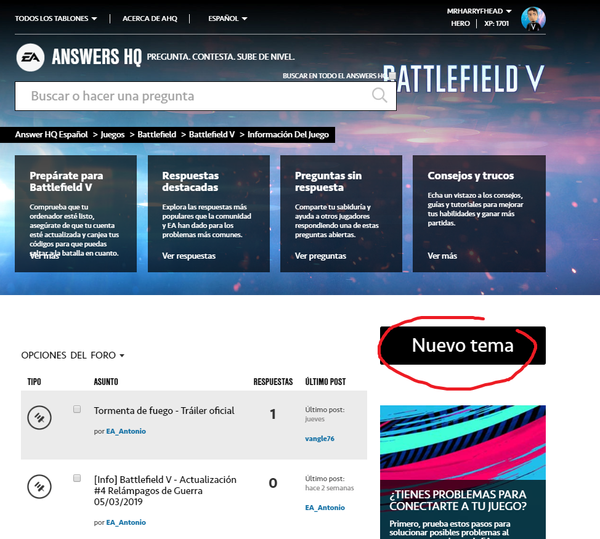
Task: Click the Answers HQ title text
Action: [x=97, y=57]
